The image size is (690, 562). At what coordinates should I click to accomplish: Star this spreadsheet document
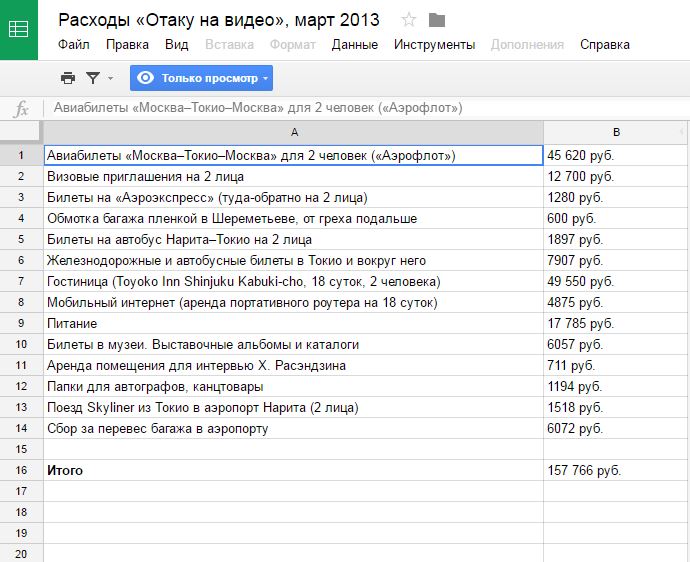[x=409, y=20]
